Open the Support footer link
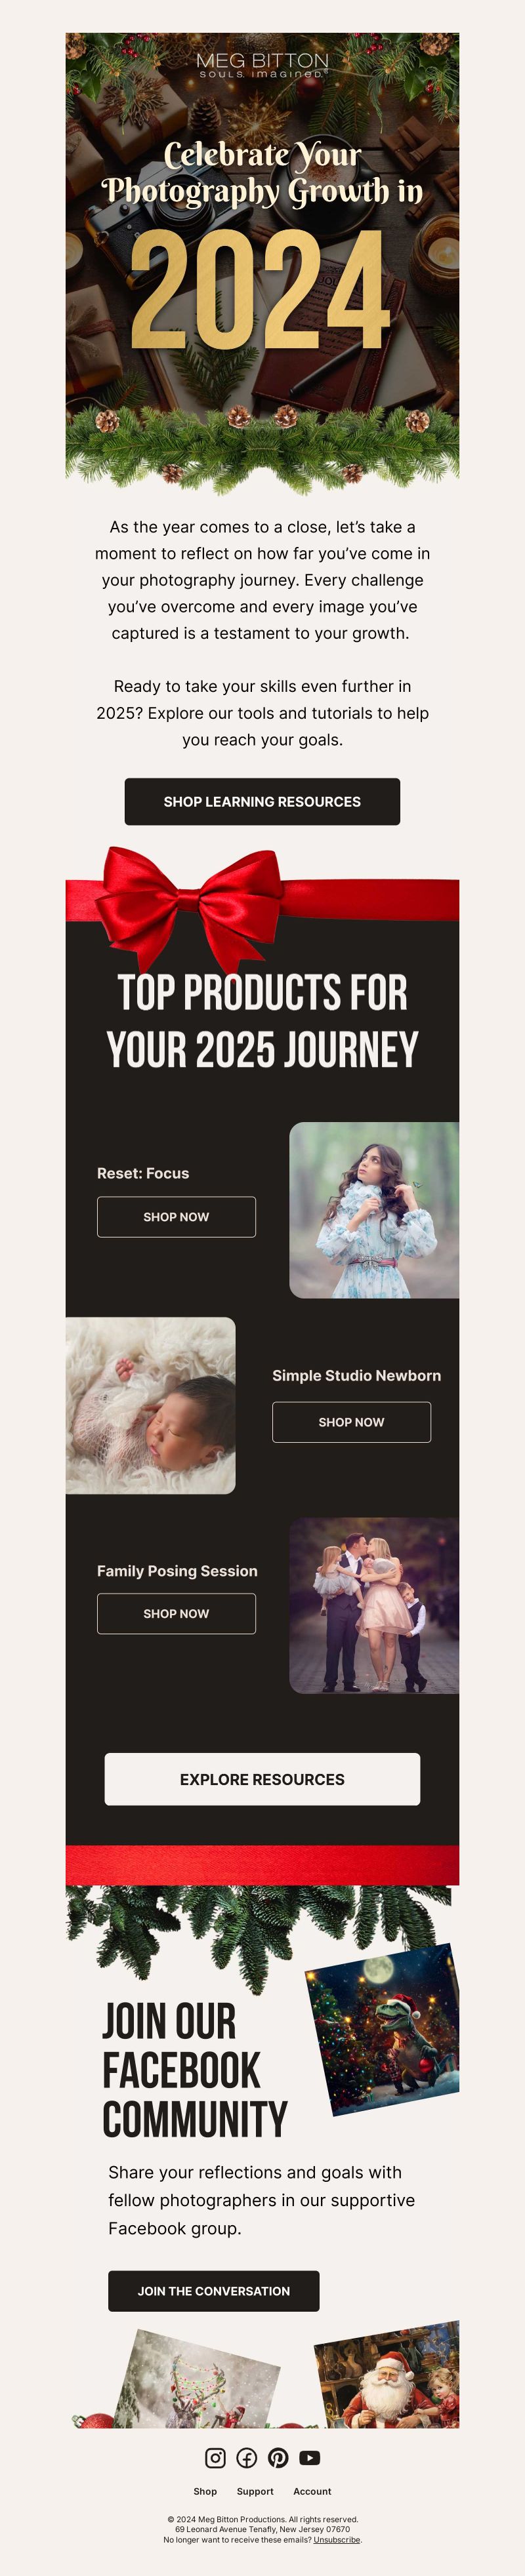 [x=255, y=2491]
